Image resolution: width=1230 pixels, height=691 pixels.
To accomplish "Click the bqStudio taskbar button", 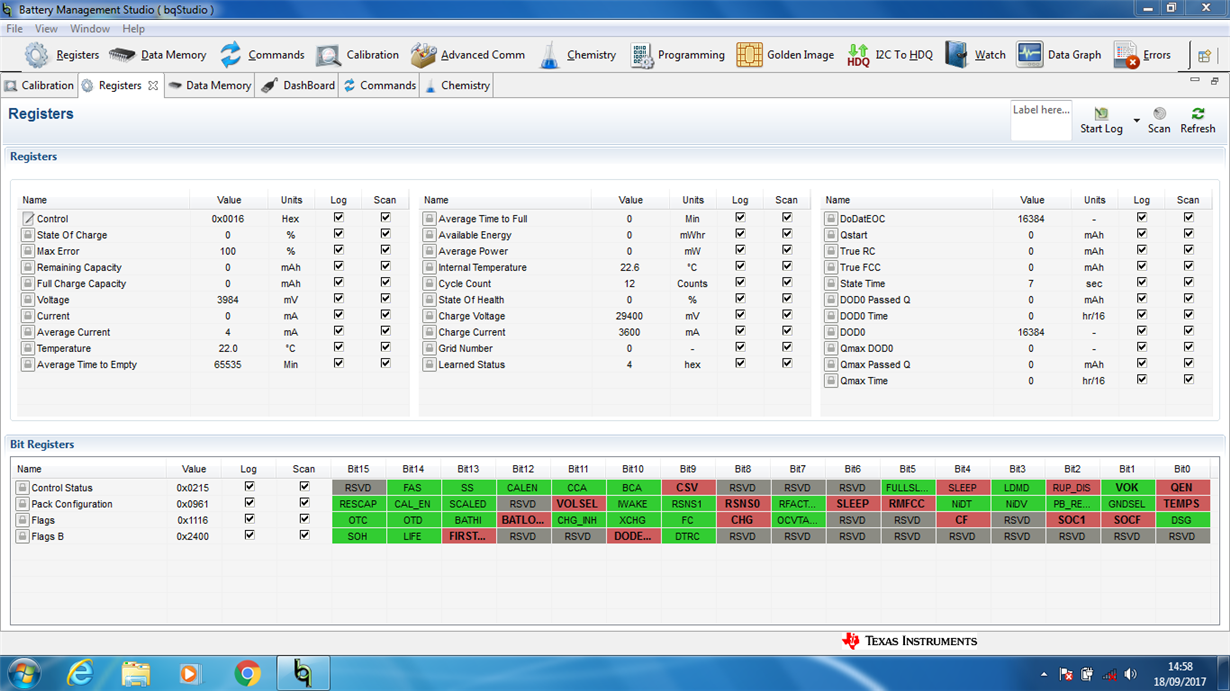I will (x=302, y=673).
